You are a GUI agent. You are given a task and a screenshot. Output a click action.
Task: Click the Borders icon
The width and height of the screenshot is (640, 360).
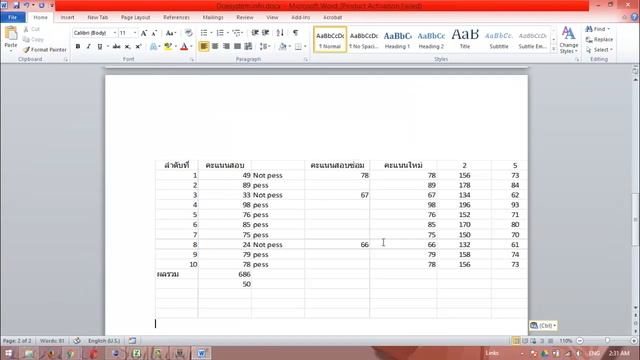[298, 47]
